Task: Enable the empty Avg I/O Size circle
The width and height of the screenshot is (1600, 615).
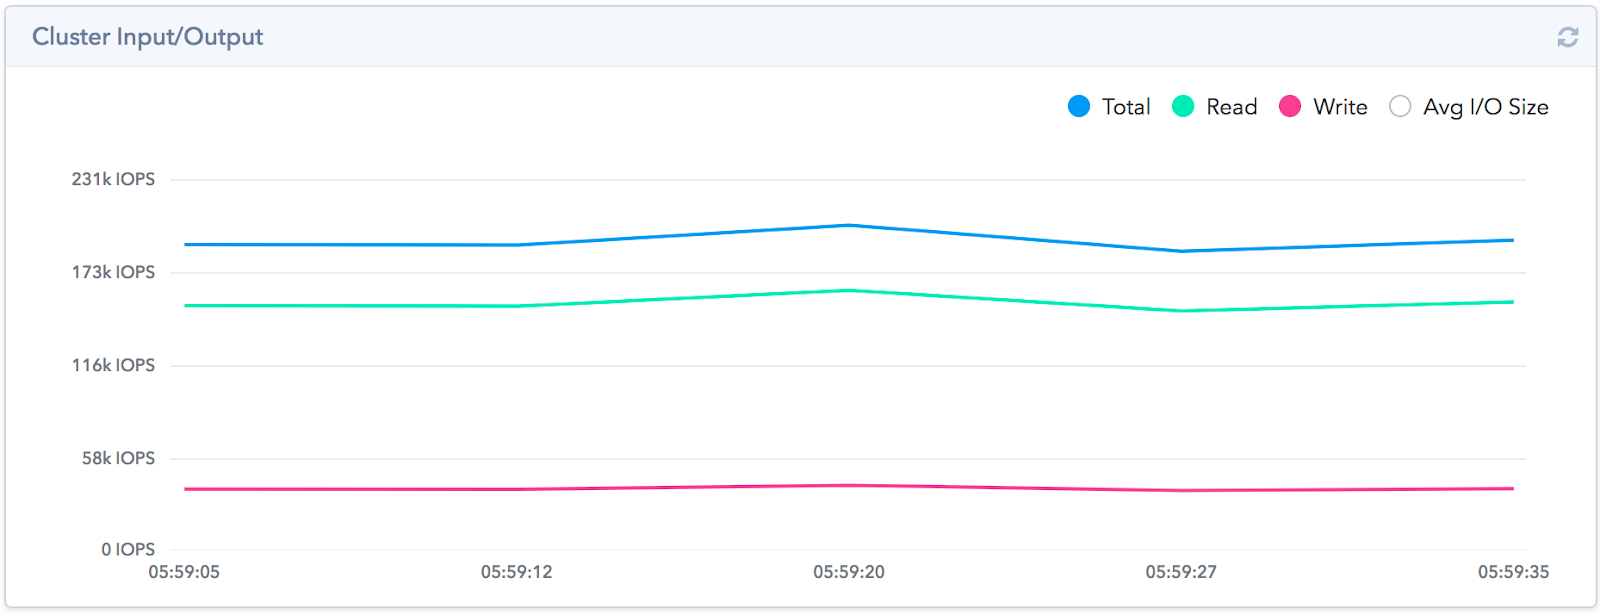Action: (1400, 106)
